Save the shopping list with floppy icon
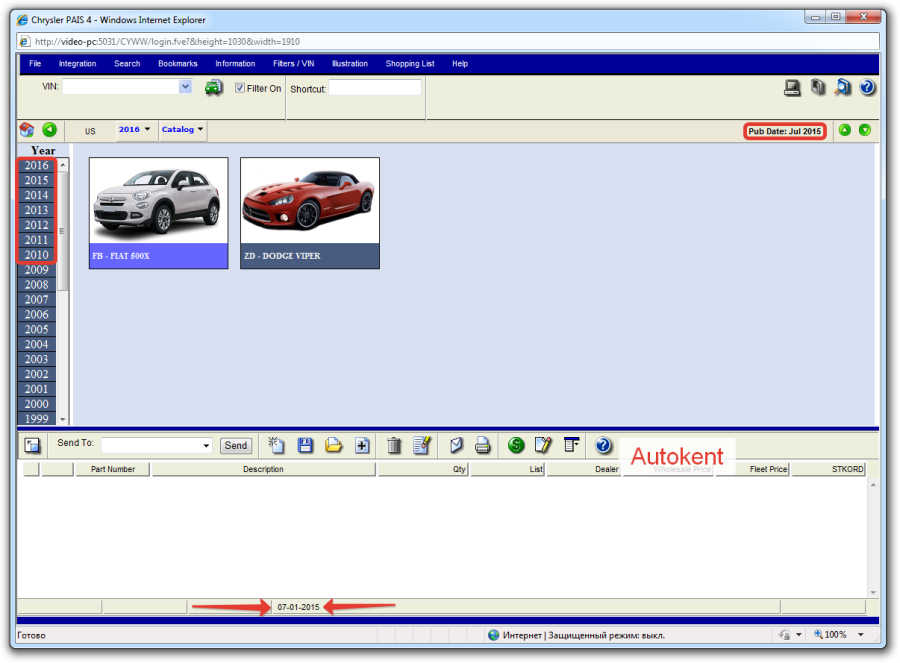Image resolution: width=900 pixels, height=663 pixels. (x=305, y=445)
